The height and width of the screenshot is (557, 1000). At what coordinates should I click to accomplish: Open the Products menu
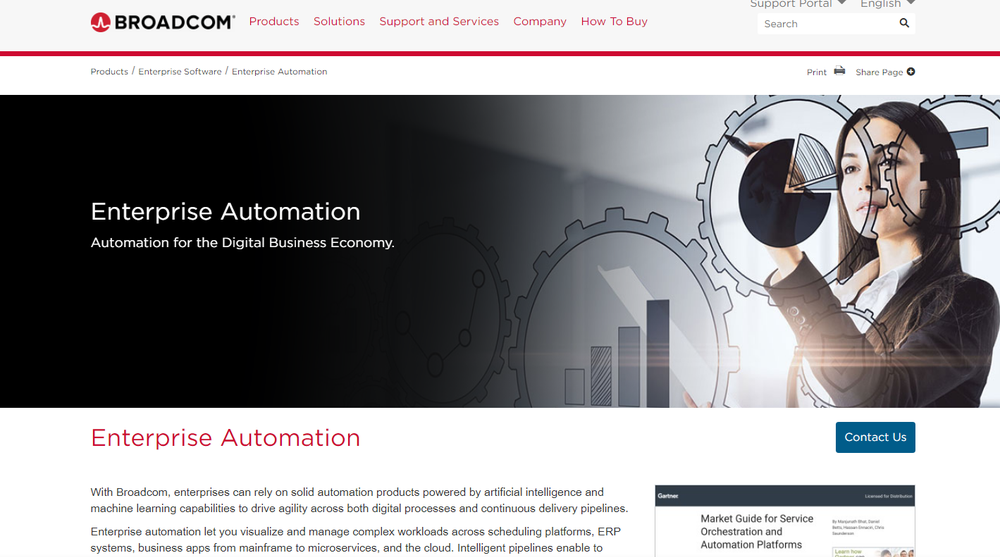pyautogui.click(x=274, y=21)
